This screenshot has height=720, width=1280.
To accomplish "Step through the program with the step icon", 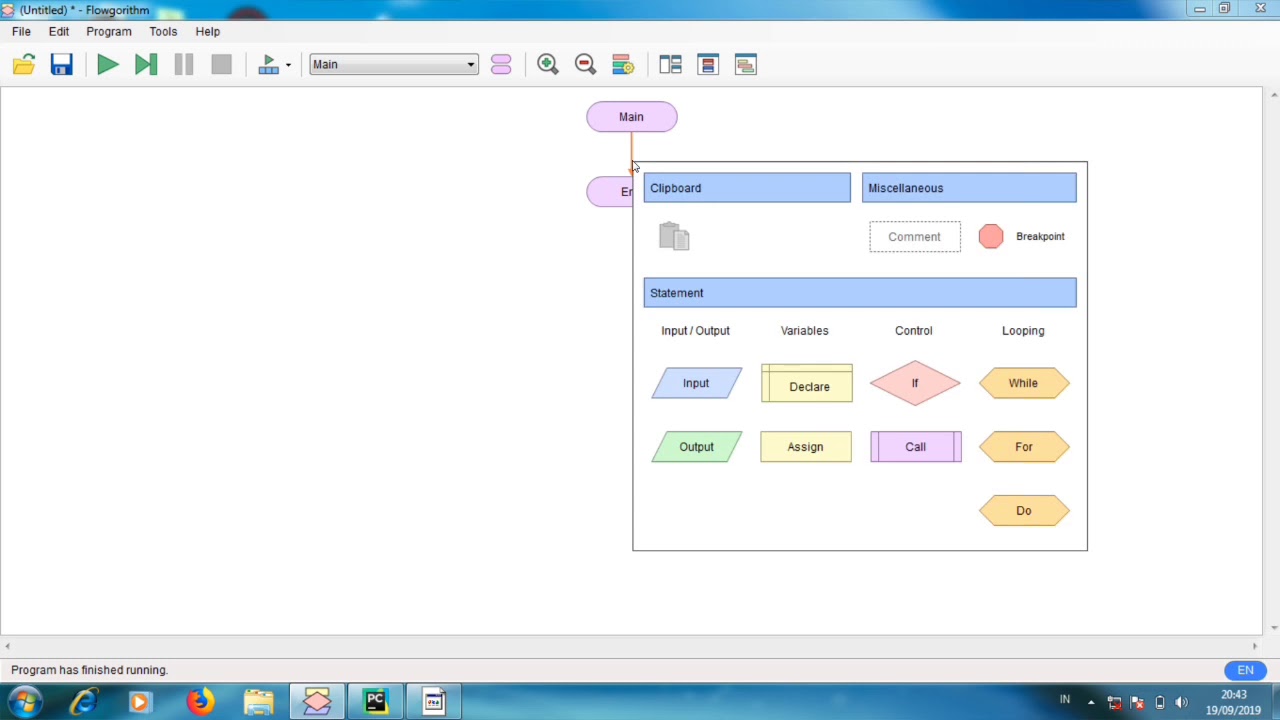I will 146,65.
